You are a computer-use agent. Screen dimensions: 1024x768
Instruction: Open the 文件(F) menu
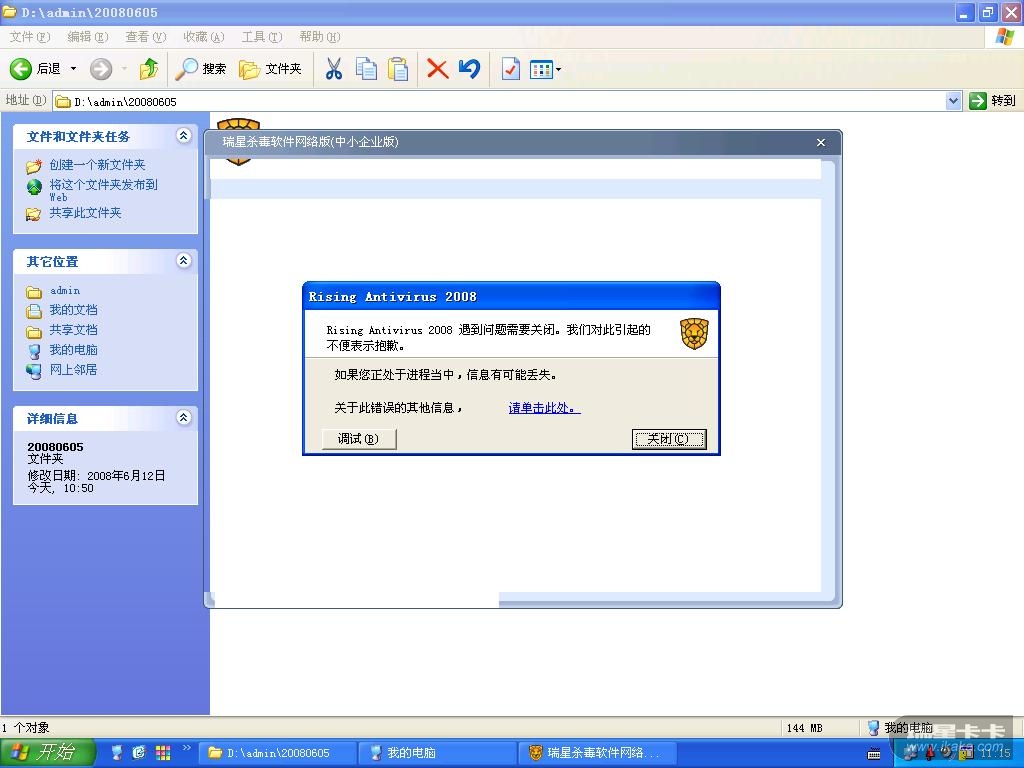[29, 37]
